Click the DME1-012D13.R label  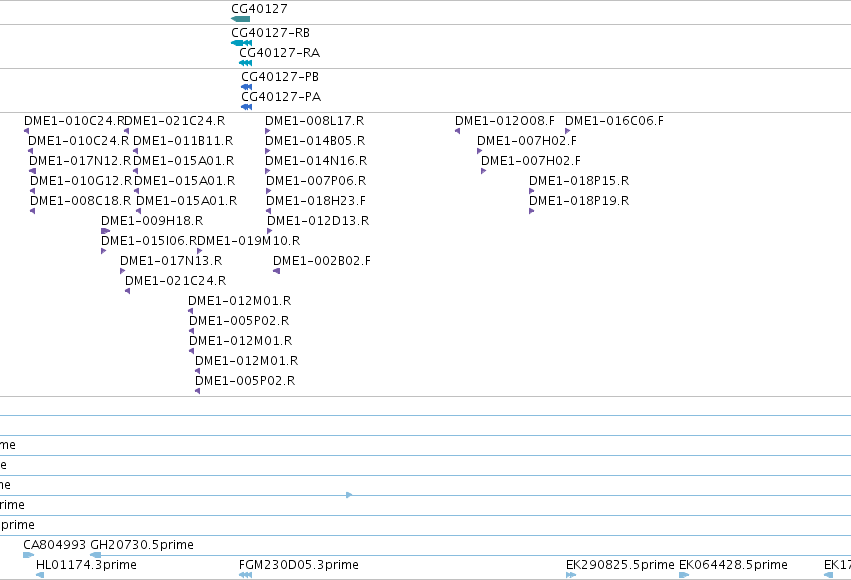(318, 221)
